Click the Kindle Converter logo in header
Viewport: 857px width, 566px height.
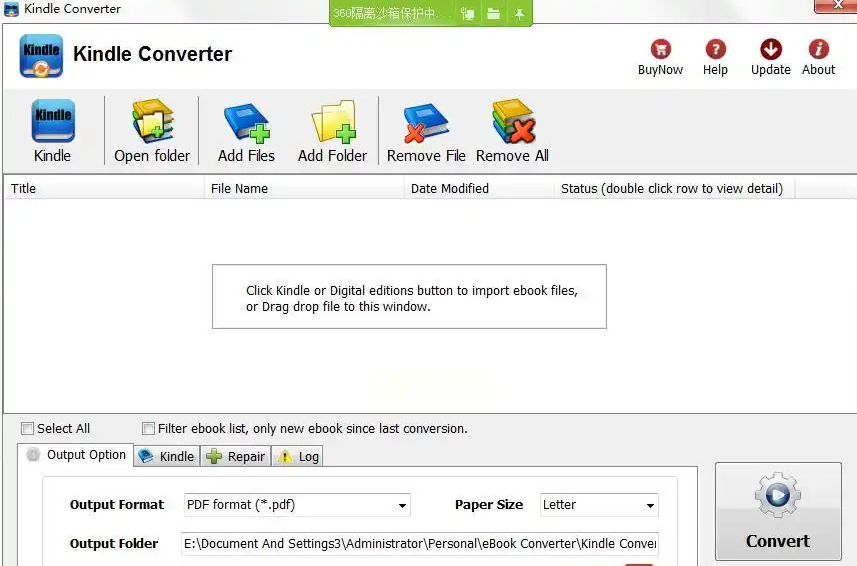click(41, 56)
